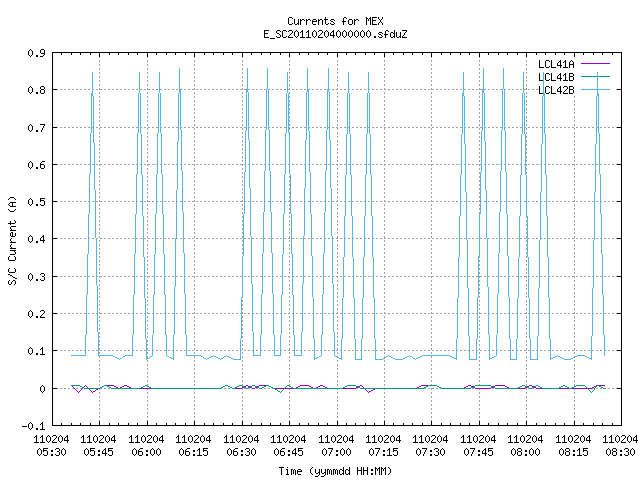Click the 0.5 y-axis tick label

[x=37, y=202]
